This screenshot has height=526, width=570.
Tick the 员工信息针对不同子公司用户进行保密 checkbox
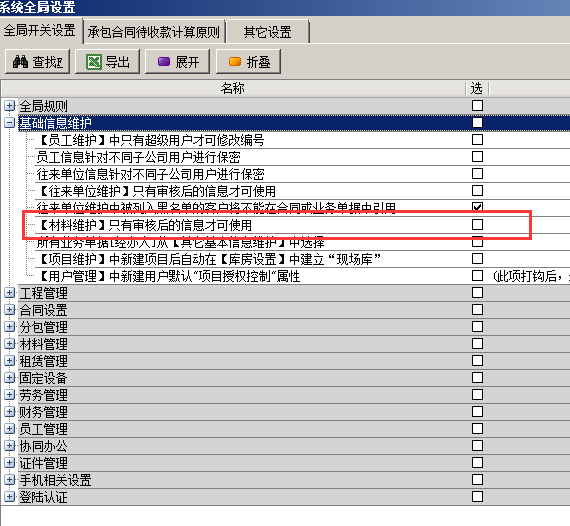click(477, 157)
